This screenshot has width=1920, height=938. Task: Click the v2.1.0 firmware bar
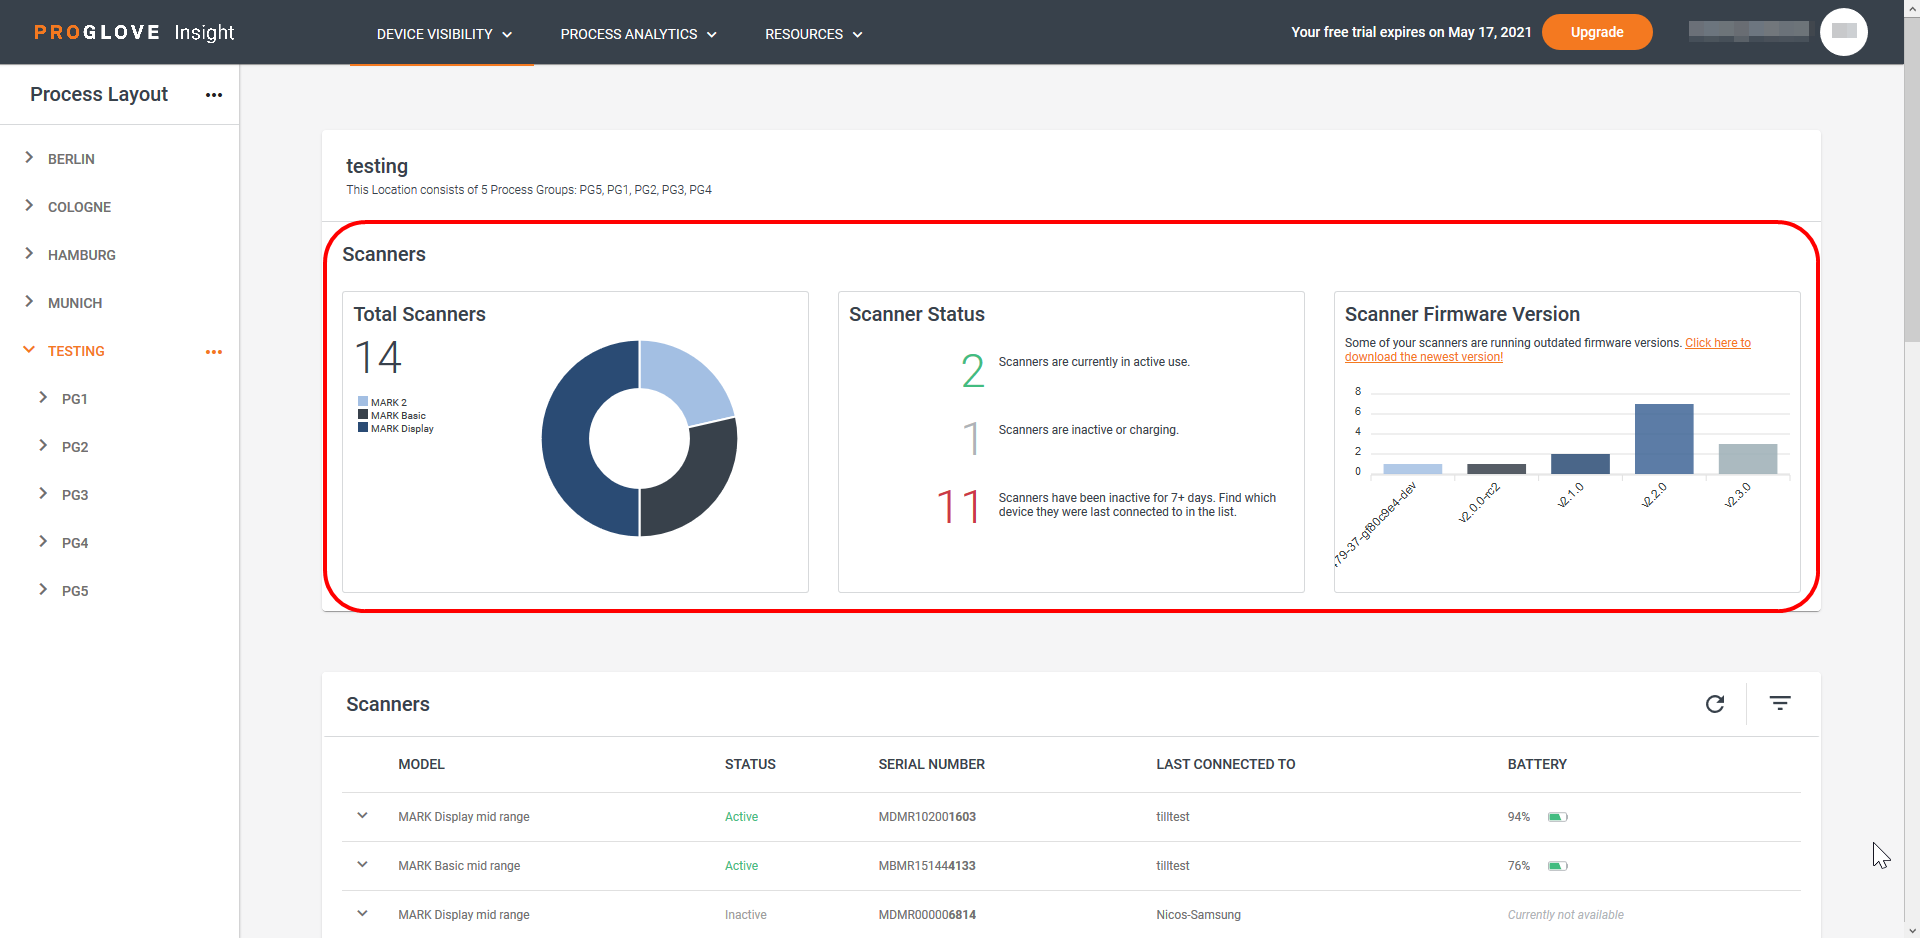(x=1580, y=464)
